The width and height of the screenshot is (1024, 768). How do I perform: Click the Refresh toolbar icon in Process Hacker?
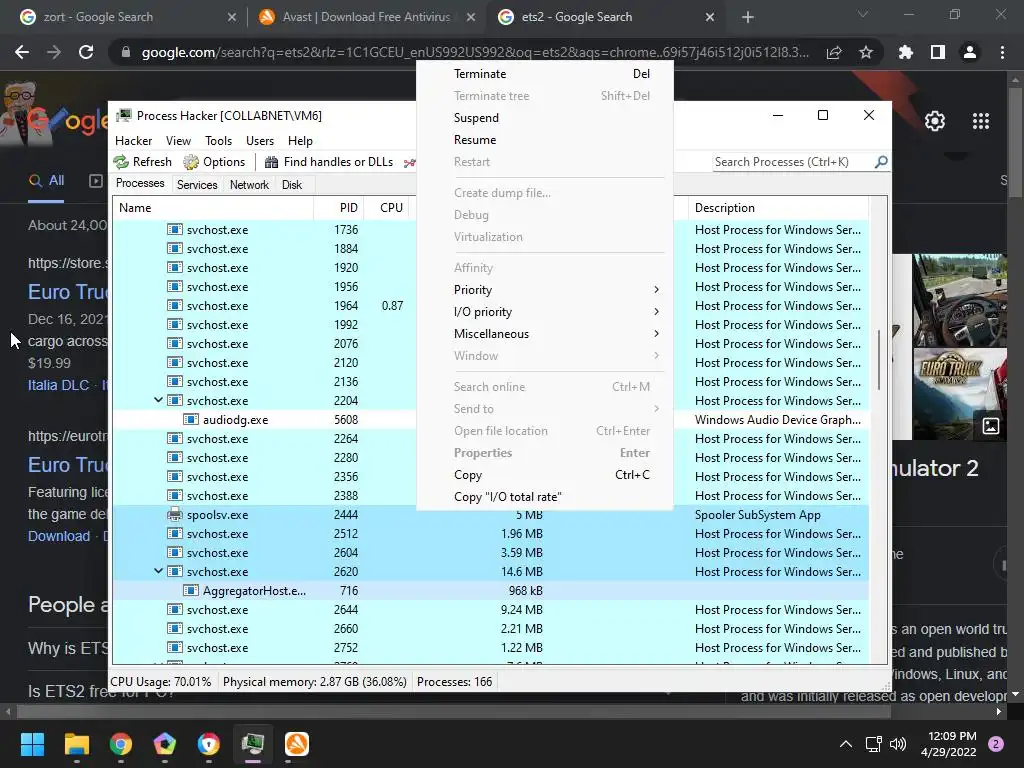[121, 162]
